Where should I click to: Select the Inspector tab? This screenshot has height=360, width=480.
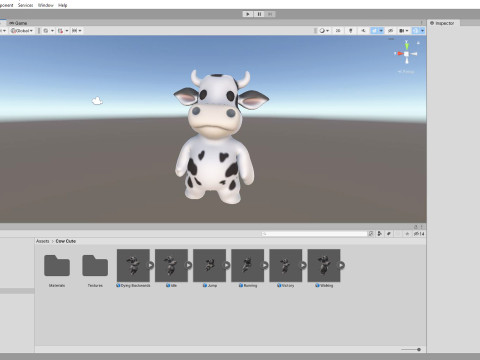click(x=442, y=23)
